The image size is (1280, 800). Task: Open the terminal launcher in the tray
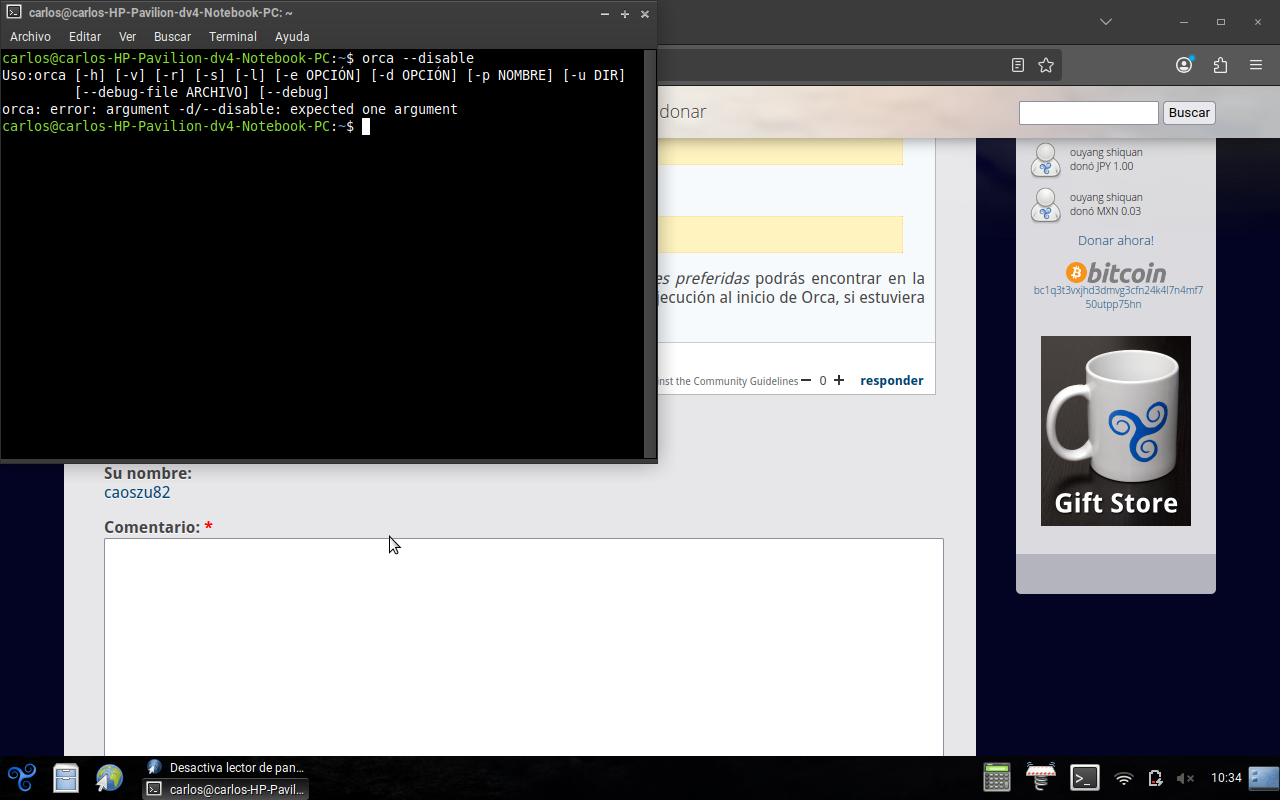[x=1085, y=777]
